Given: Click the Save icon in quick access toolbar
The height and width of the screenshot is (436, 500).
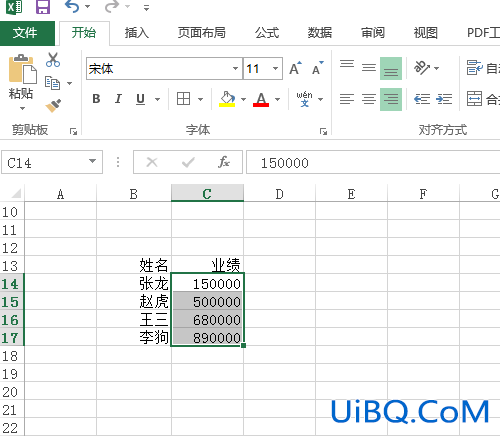Looking at the screenshot, I should click(43, 7).
